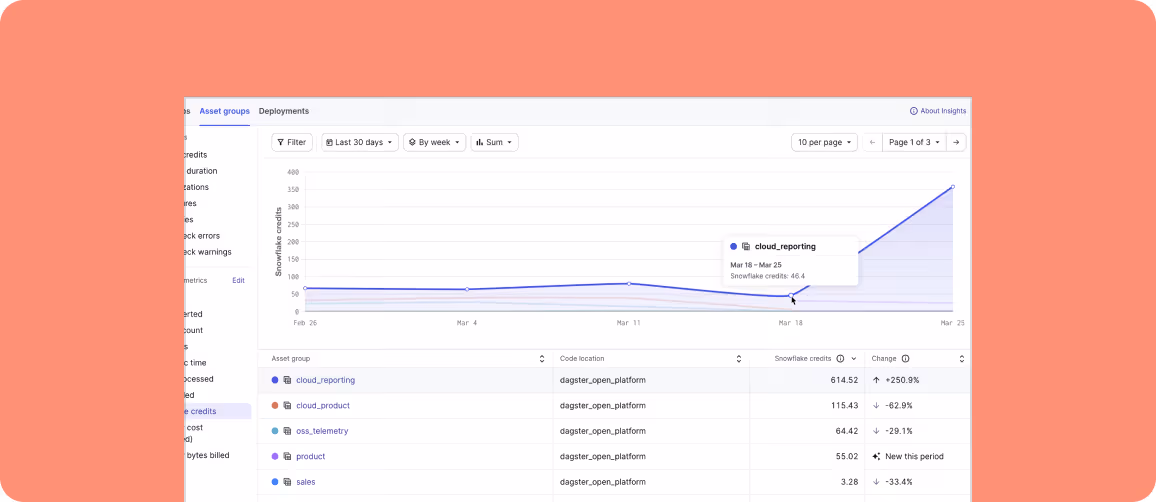Open the Sum aggregation dropdown
This screenshot has height=502, width=1156.
click(x=495, y=142)
